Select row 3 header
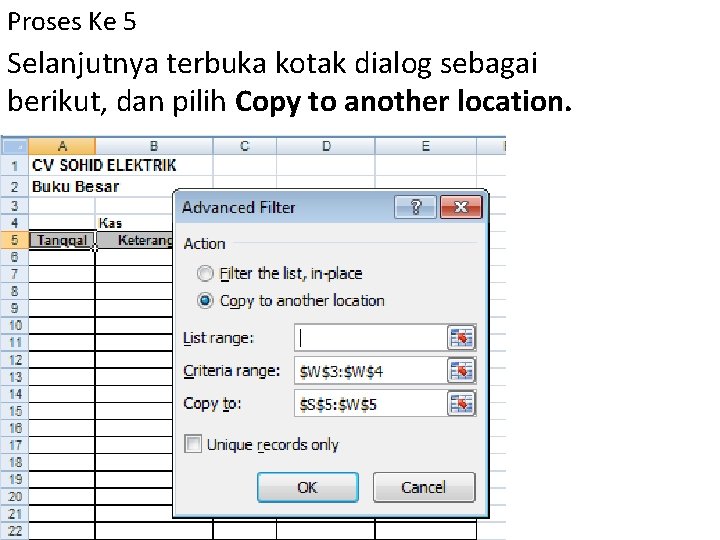The image size is (720, 540). 15,205
